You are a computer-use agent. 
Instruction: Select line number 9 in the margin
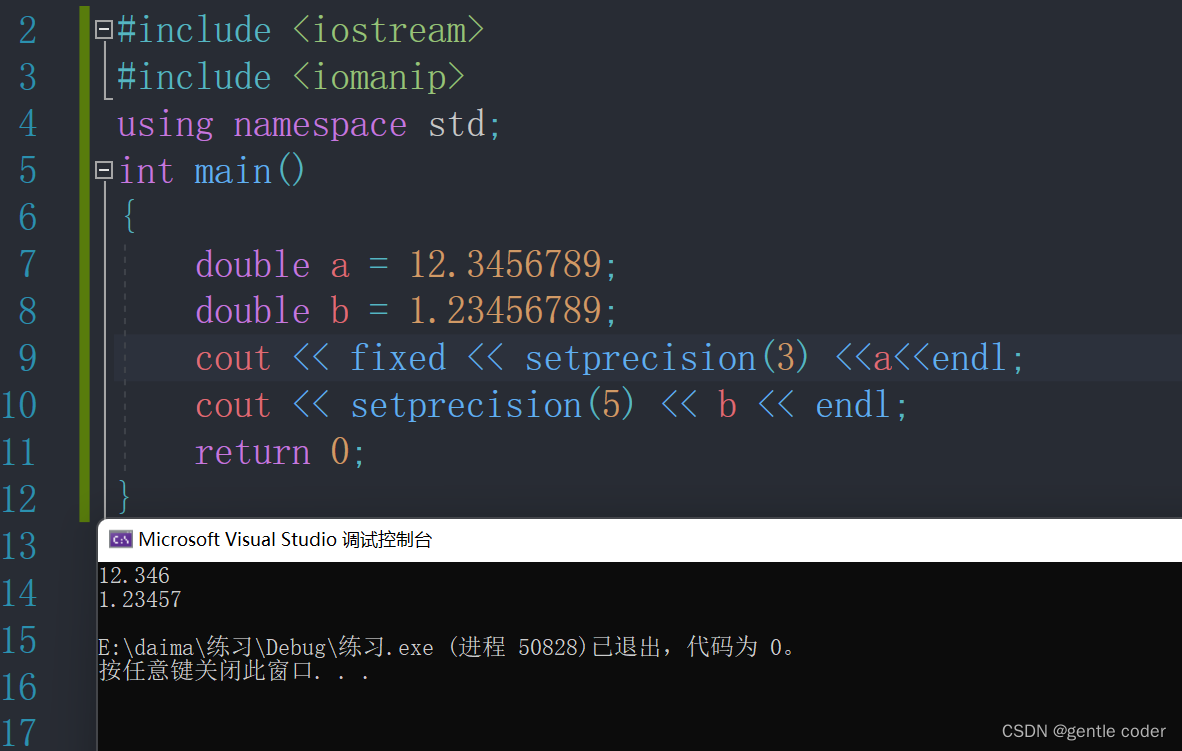coord(27,357)
